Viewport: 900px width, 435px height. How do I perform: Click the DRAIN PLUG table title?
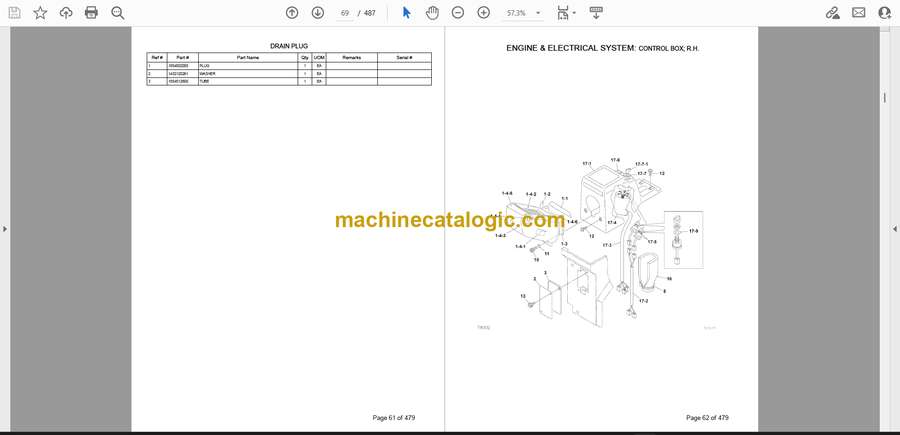point(289,46)
